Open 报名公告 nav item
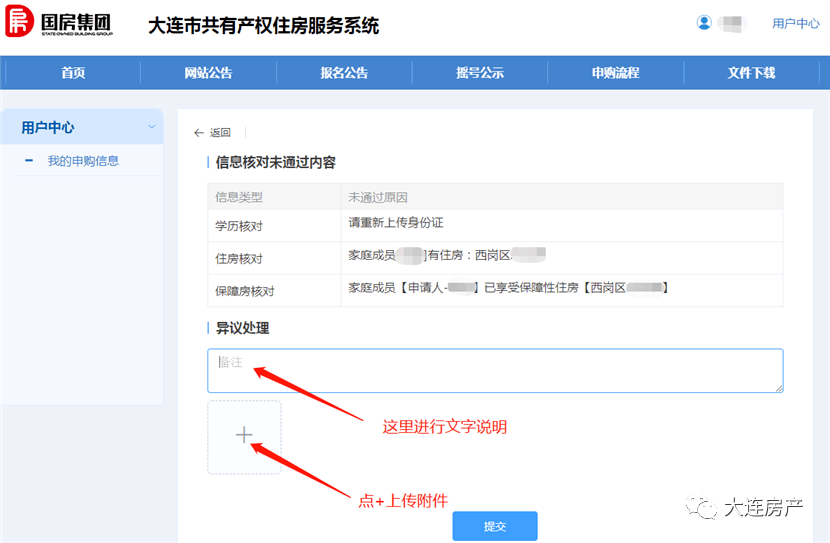The height and width of the screenshot is (543, 830). (344, 73)
